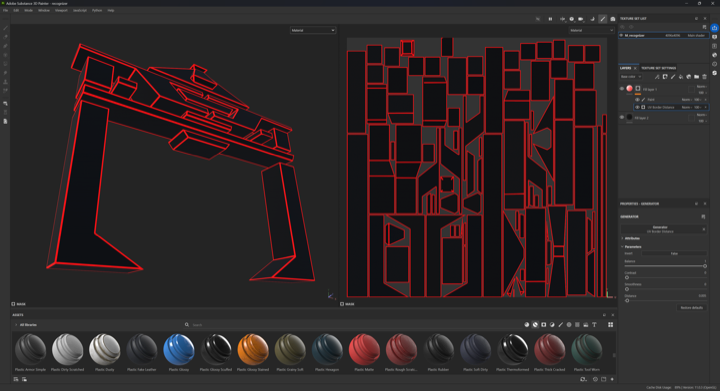The width and height of the screenshot is (720, 391).
Task: Select the Eraser tool in left toolbar
Action: click(6, 37)
